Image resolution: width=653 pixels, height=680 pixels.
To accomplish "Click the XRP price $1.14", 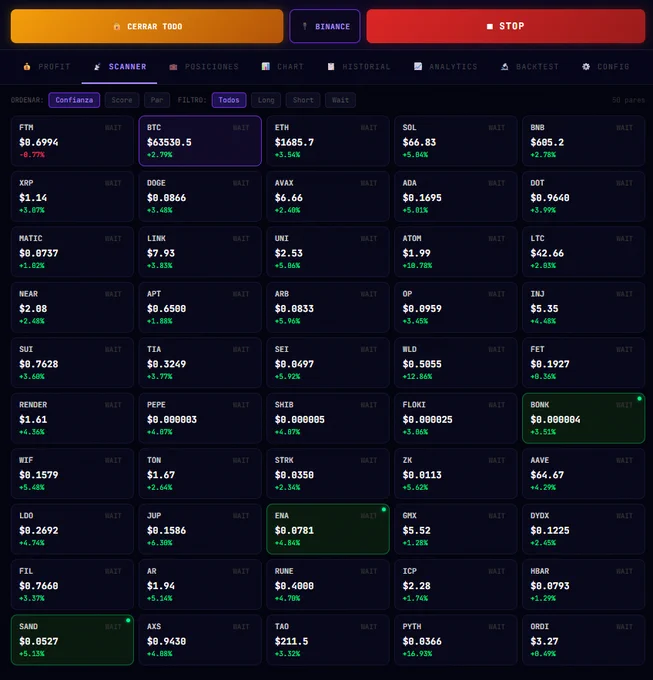I will pyautogui.click(x=33, y=198).
